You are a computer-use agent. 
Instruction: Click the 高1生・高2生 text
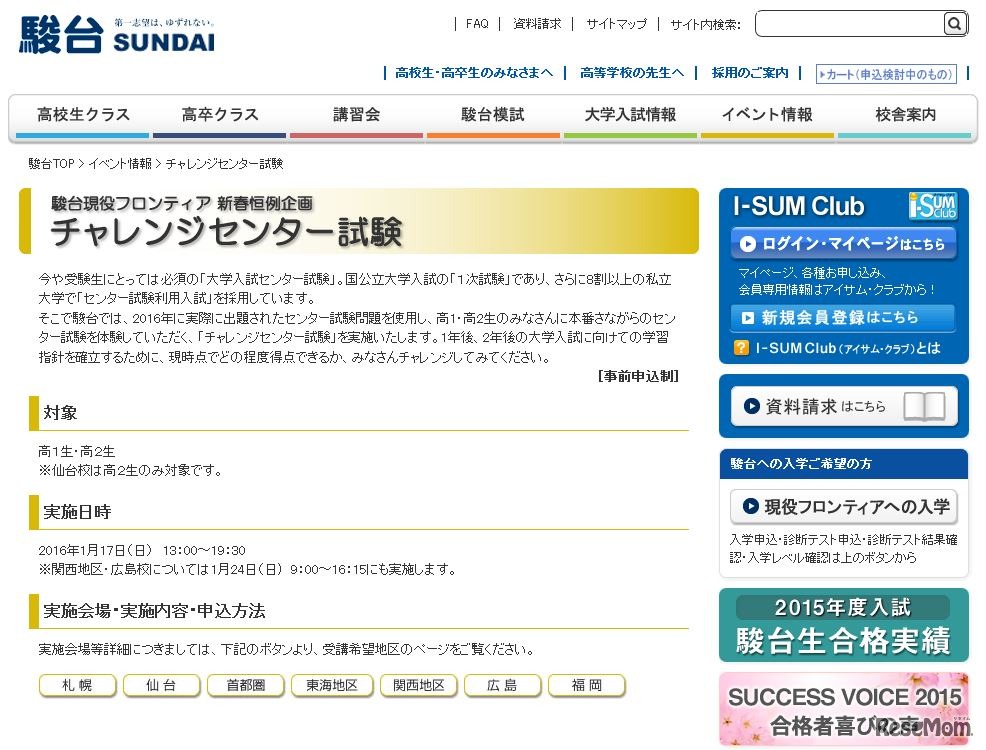(x=77, y=451)
